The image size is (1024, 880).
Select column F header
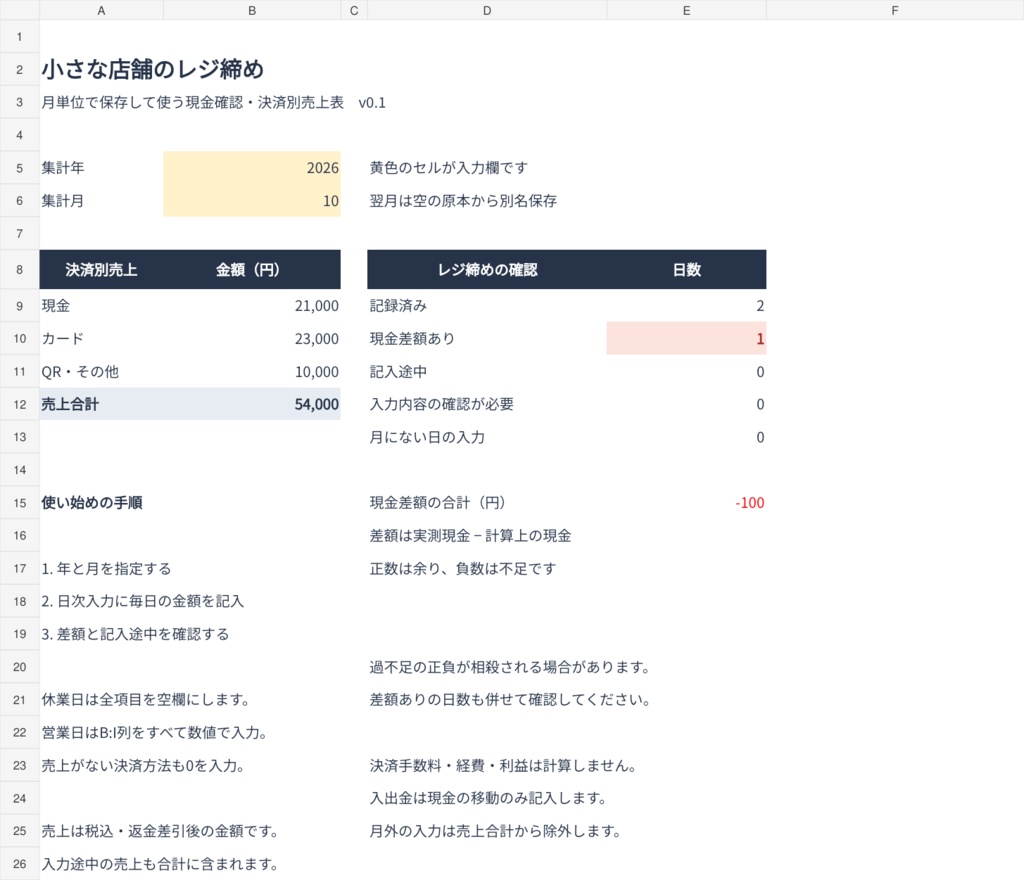(x=895, y=10)
